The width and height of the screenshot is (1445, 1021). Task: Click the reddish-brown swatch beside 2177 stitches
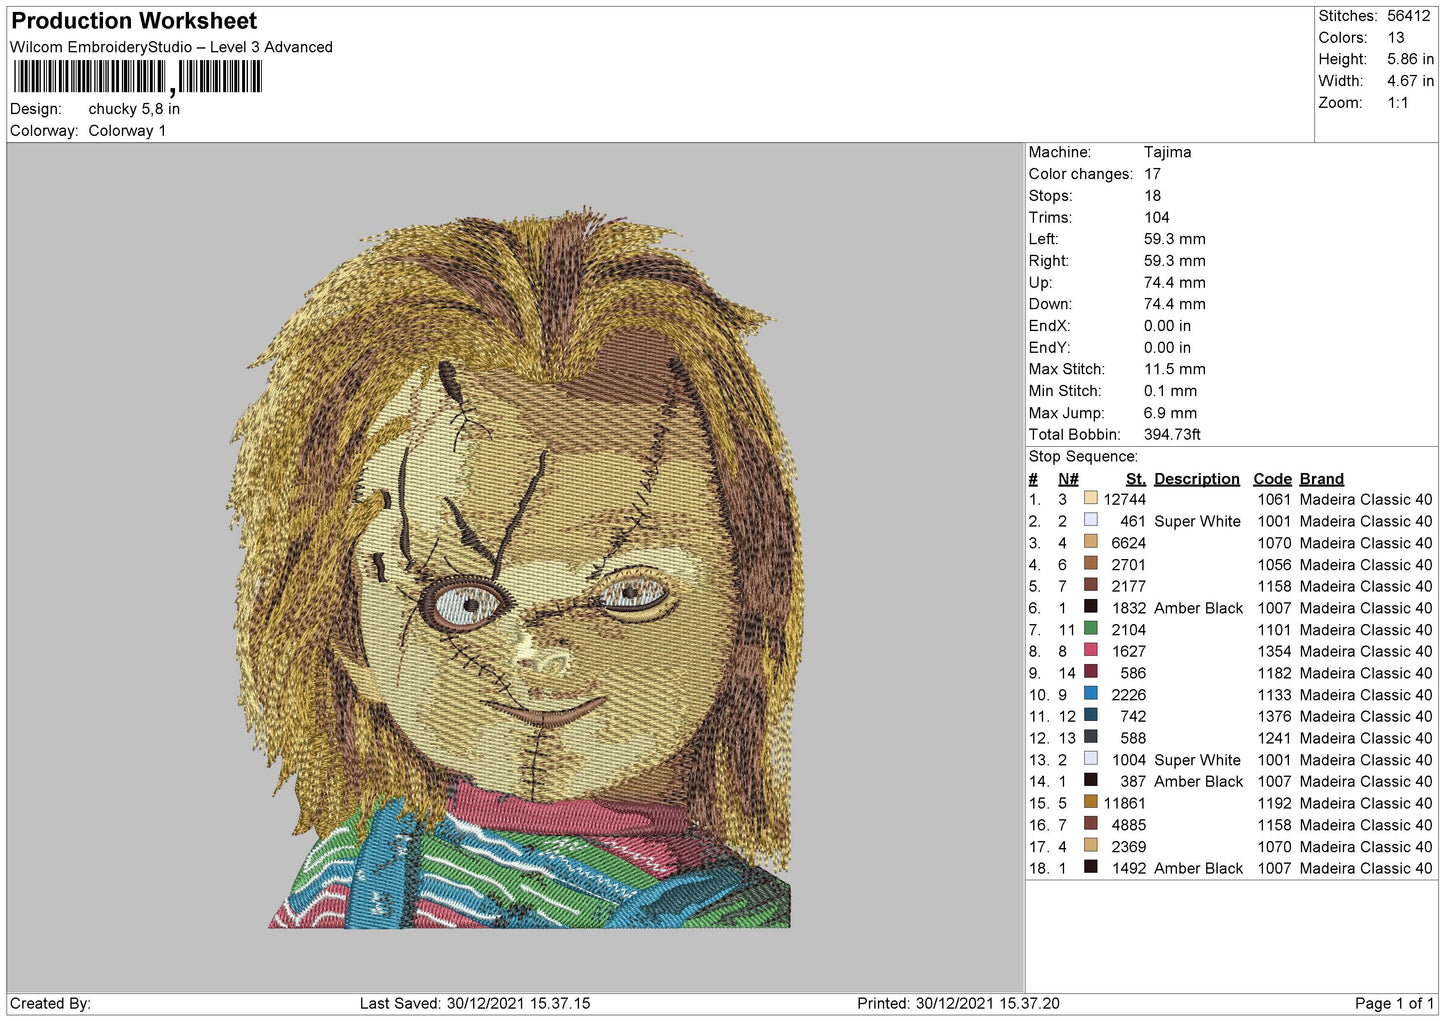click(1090, 585)
